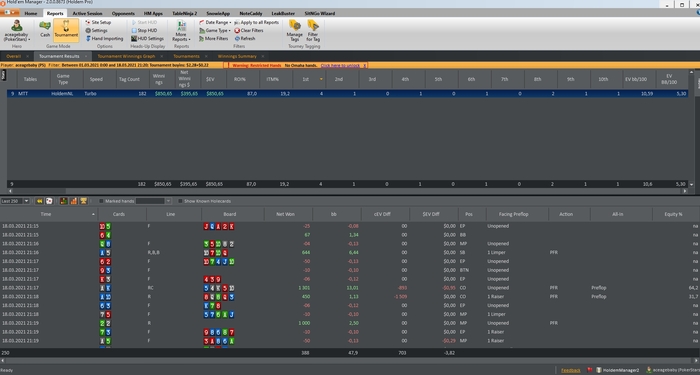Close the Tournaments report tab
This screenshot has width=700, height=375.
206,56
